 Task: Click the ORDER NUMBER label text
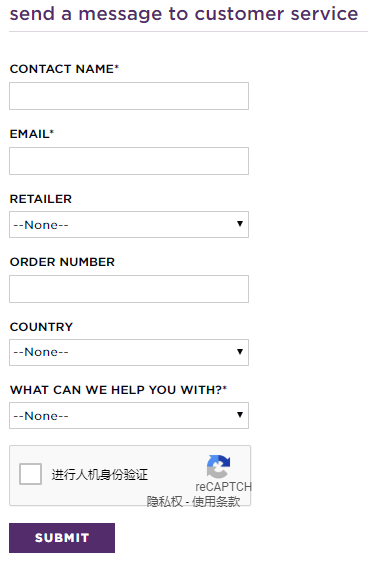coord(62,262)
